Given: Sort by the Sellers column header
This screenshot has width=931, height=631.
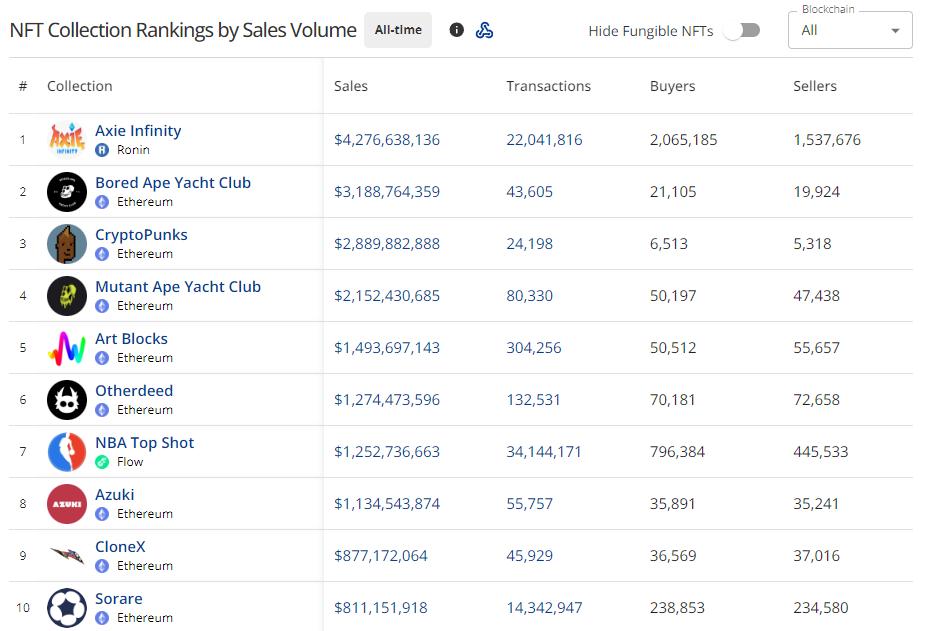Looking at the screenshot, I should click(x=815, y=86).
